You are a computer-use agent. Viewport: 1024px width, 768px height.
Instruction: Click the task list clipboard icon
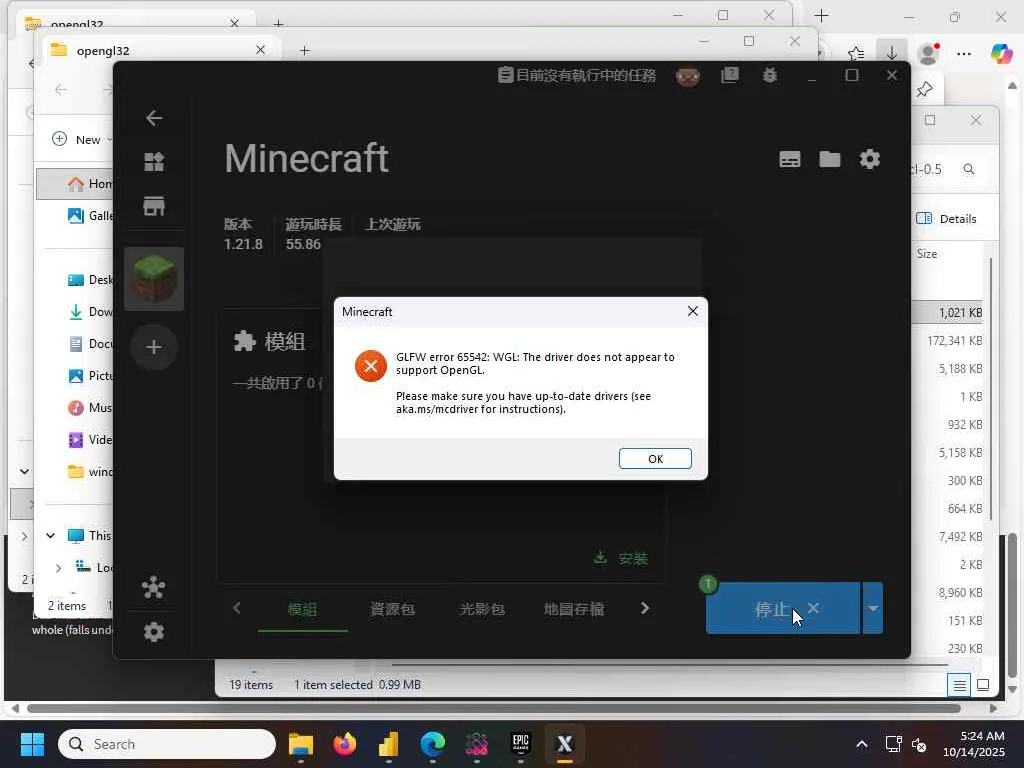[505, 75]
